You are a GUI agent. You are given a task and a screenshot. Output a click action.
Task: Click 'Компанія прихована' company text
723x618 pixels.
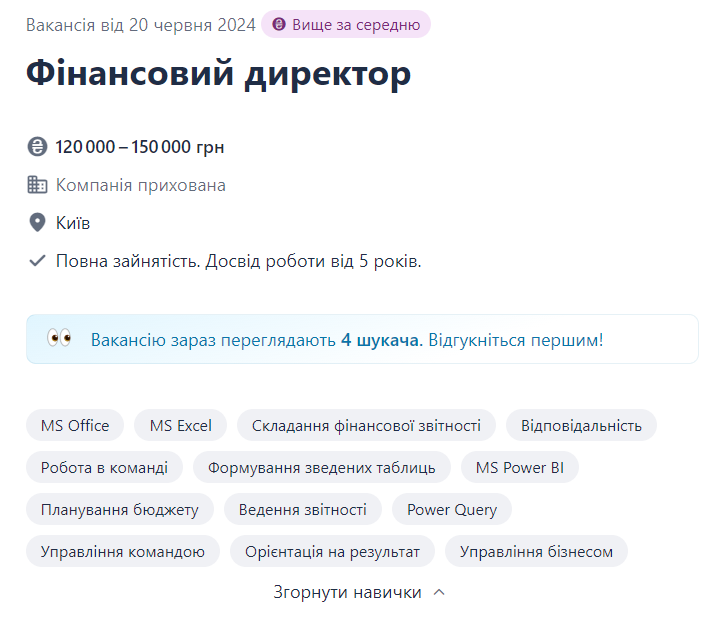pyautogui.click(x=141, y=185)
